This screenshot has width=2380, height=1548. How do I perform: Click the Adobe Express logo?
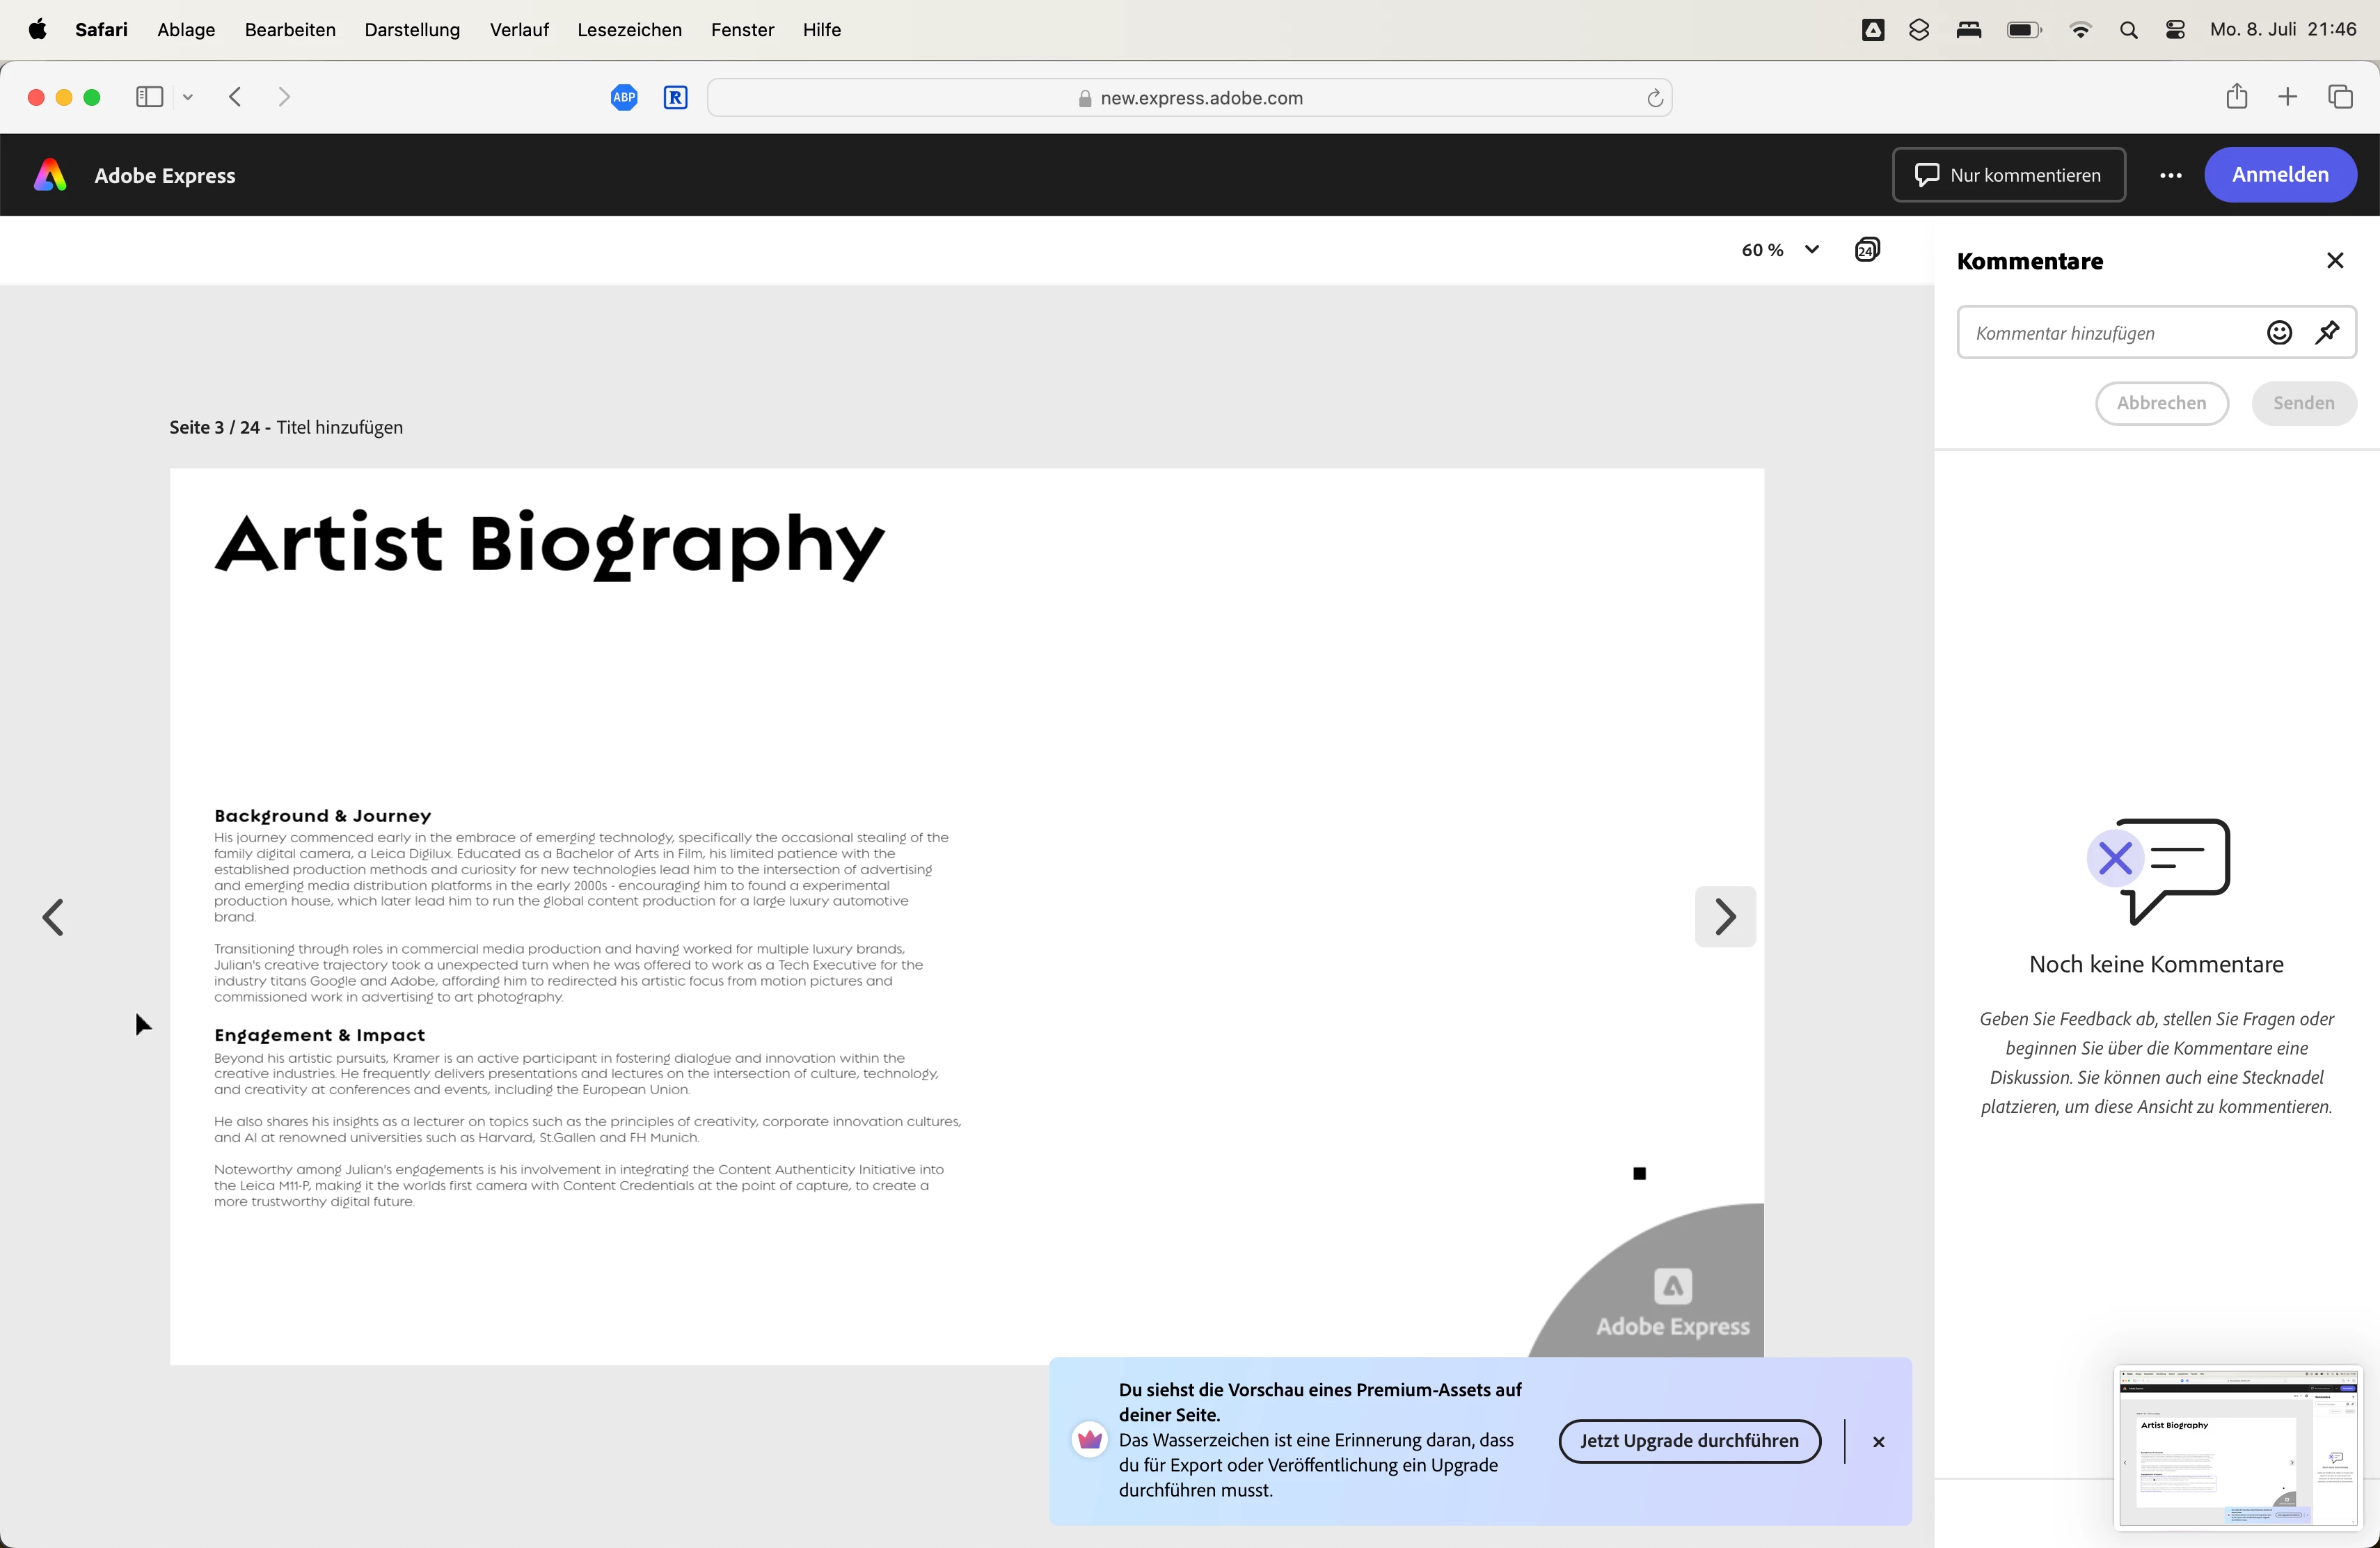coord(50,175)
